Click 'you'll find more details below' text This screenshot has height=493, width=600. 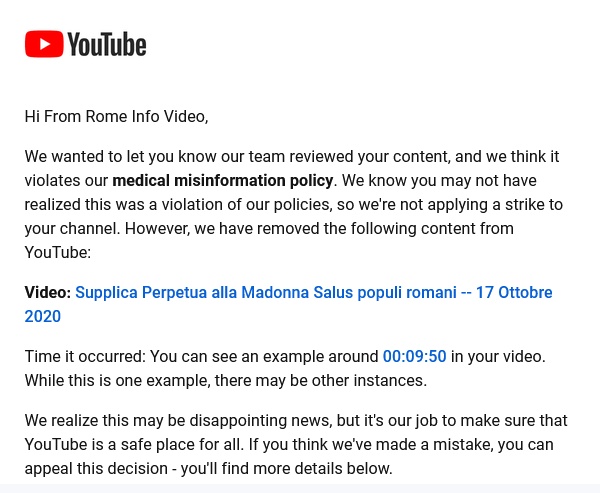point(287,469)
